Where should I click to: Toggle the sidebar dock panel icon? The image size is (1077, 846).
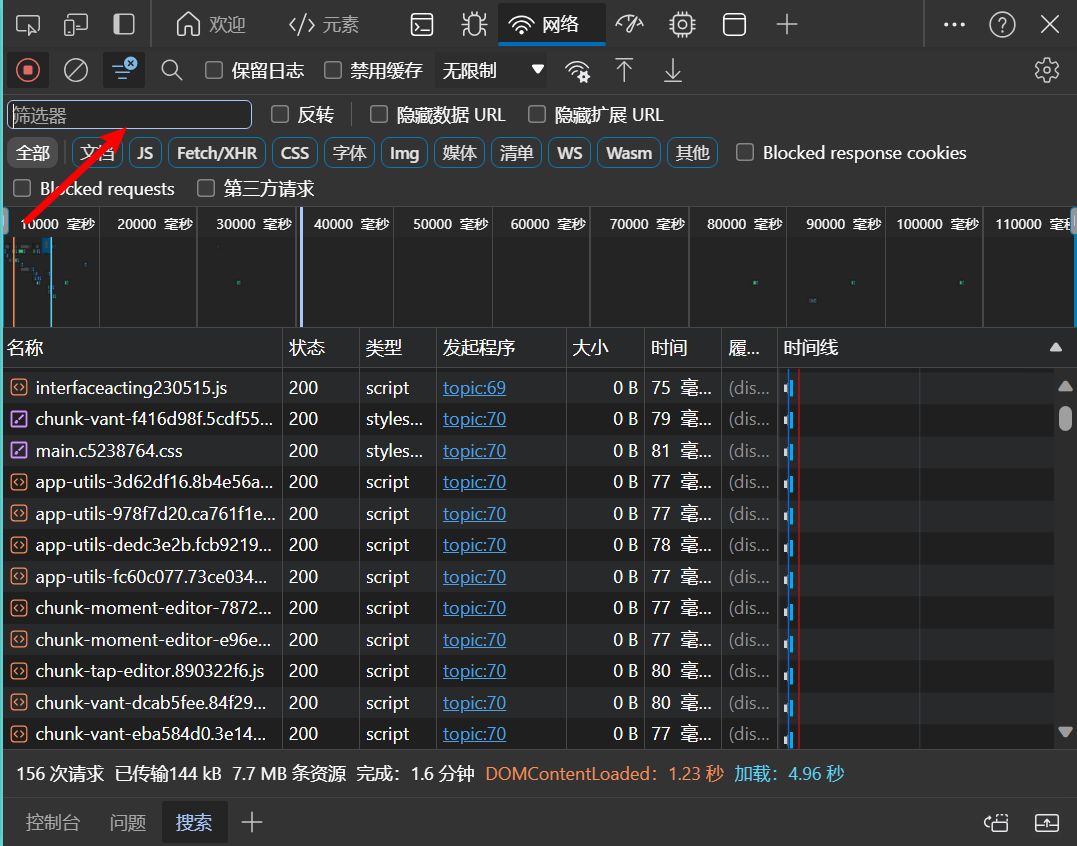click(124, 25)
